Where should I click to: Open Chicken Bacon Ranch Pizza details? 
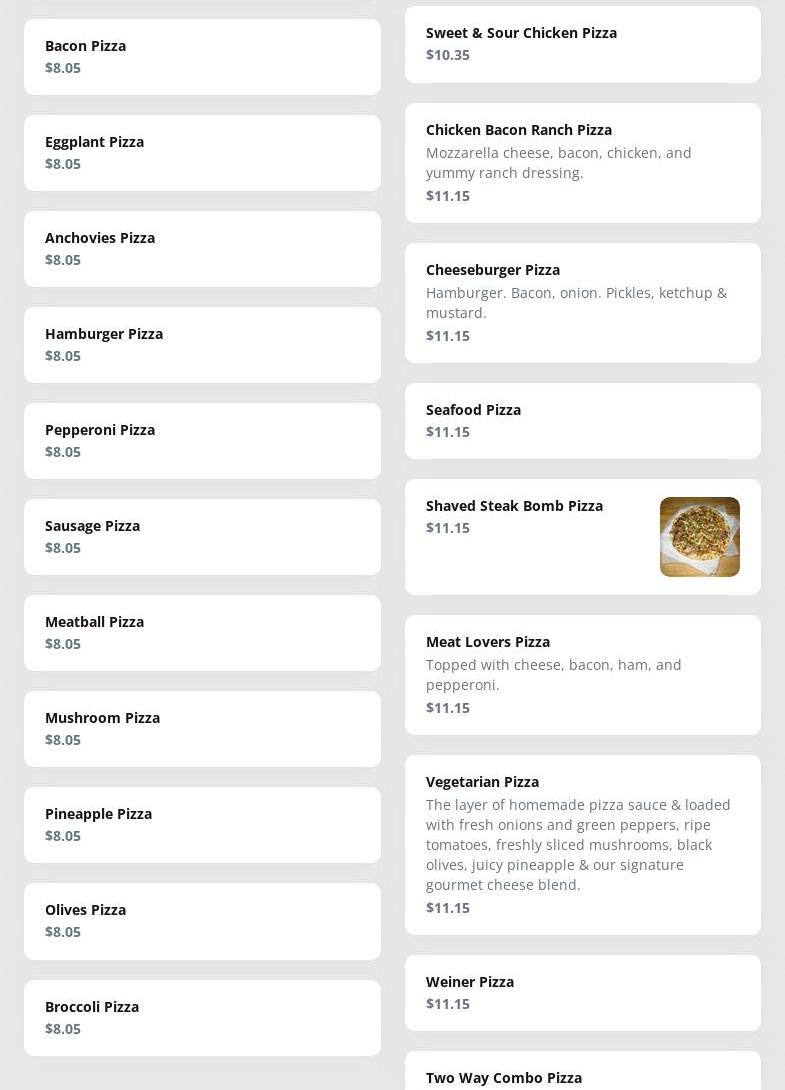[x=582, y=163]
